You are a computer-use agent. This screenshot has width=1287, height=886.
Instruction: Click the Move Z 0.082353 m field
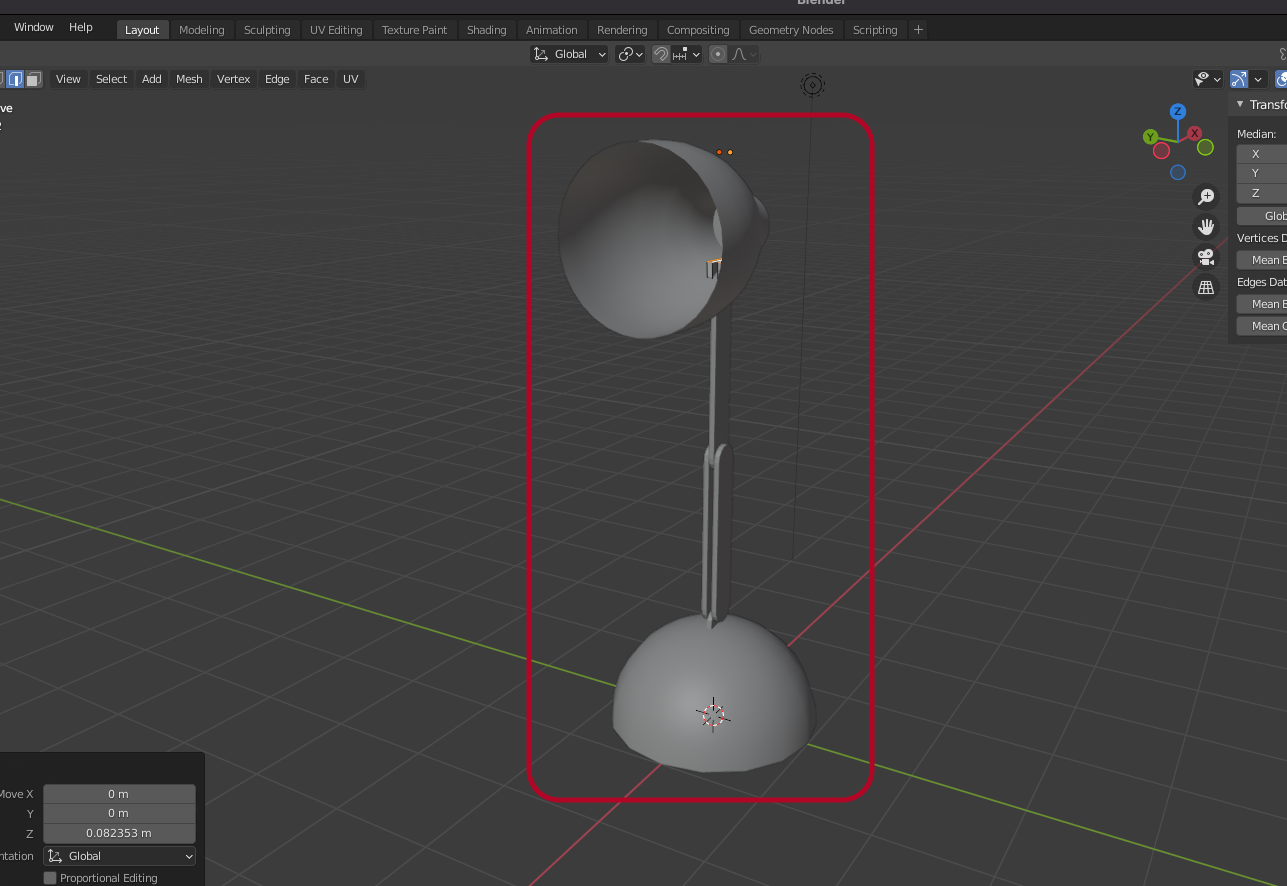click(x=119, y=833)
